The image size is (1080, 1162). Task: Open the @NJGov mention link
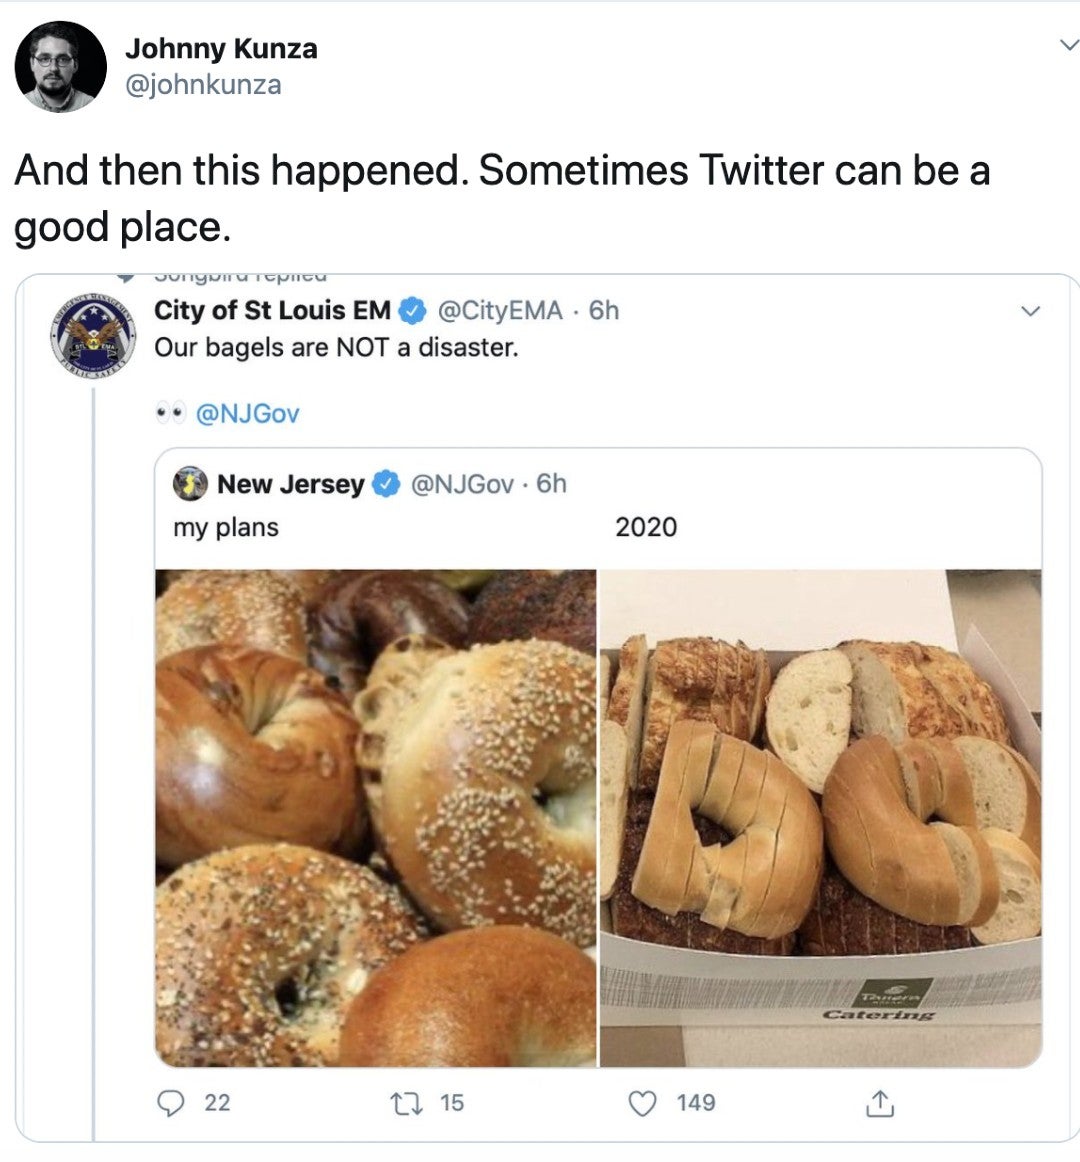coord(247,414)
